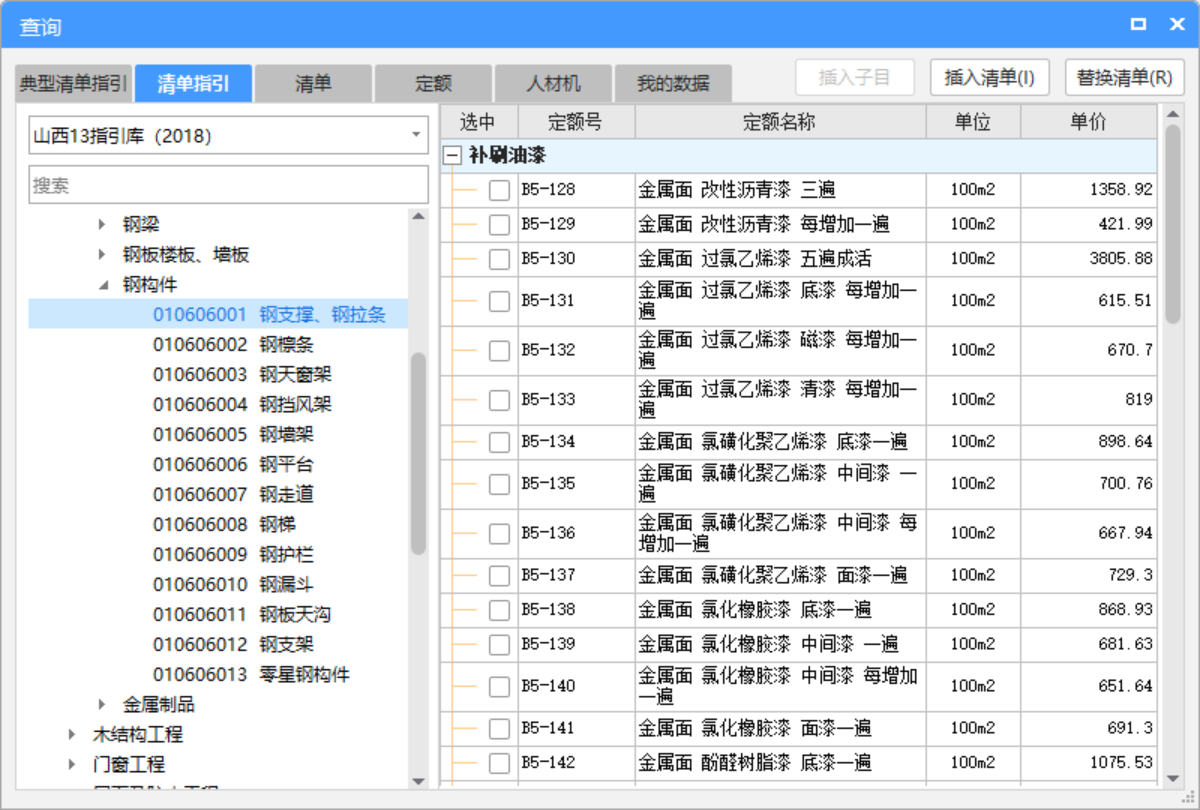The height and width of the screenshot is (810, 1200).
Task: Select 010606012 钢支架
Action: (233, 645)
